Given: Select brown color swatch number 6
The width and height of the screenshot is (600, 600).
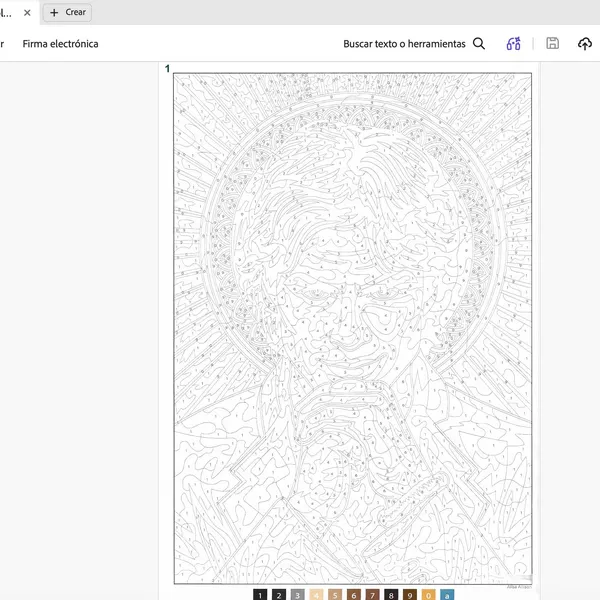Looking at the screenshot, I should (354, 595).
